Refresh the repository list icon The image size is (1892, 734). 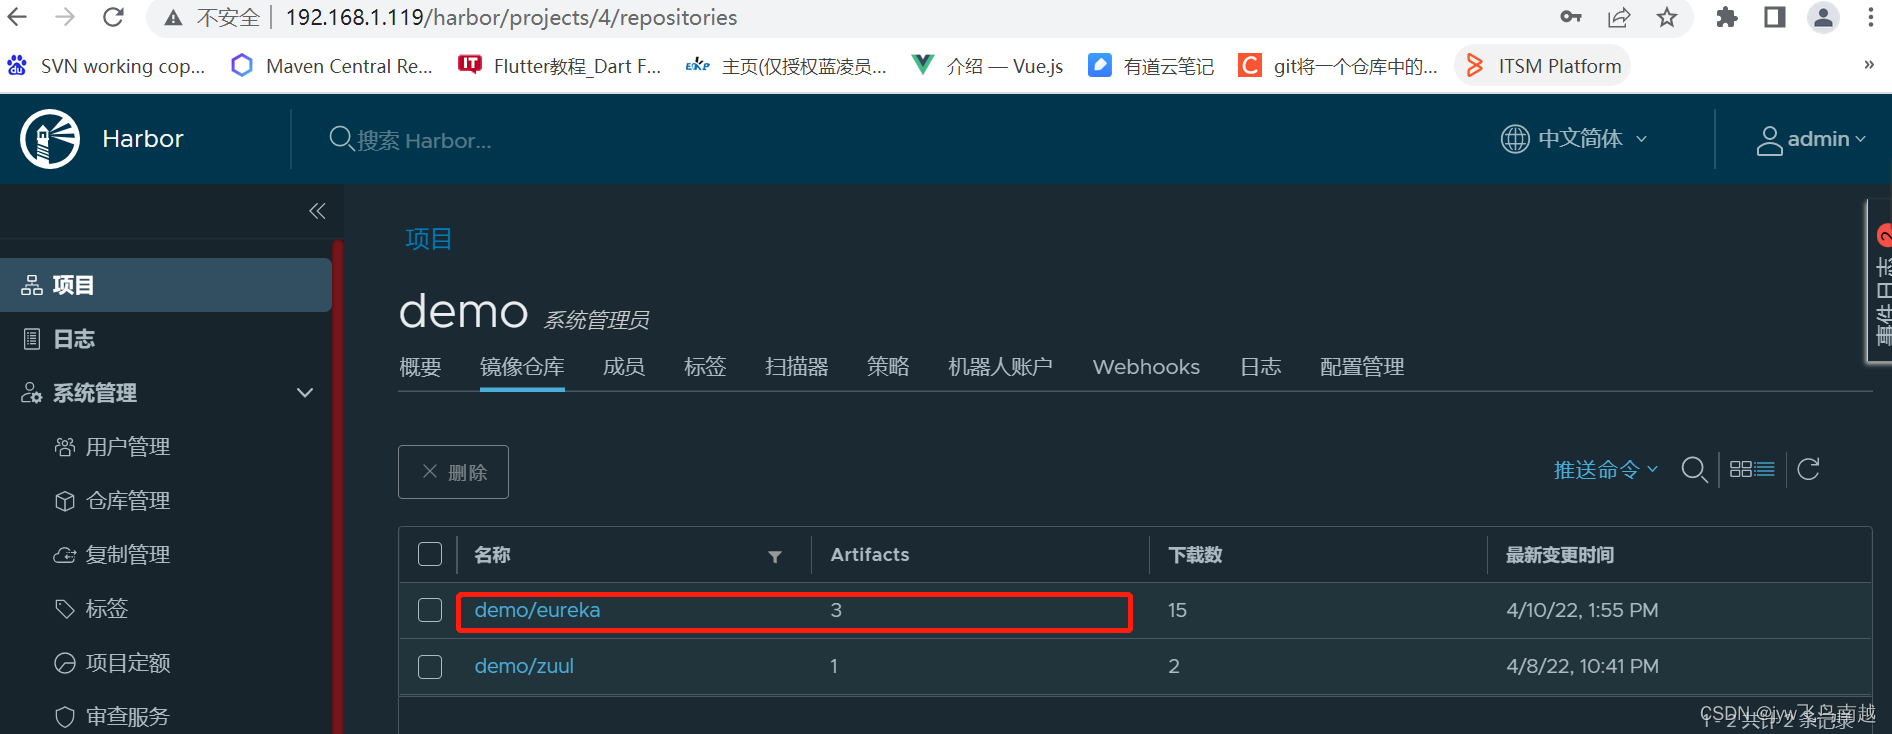pos(1808,469)
